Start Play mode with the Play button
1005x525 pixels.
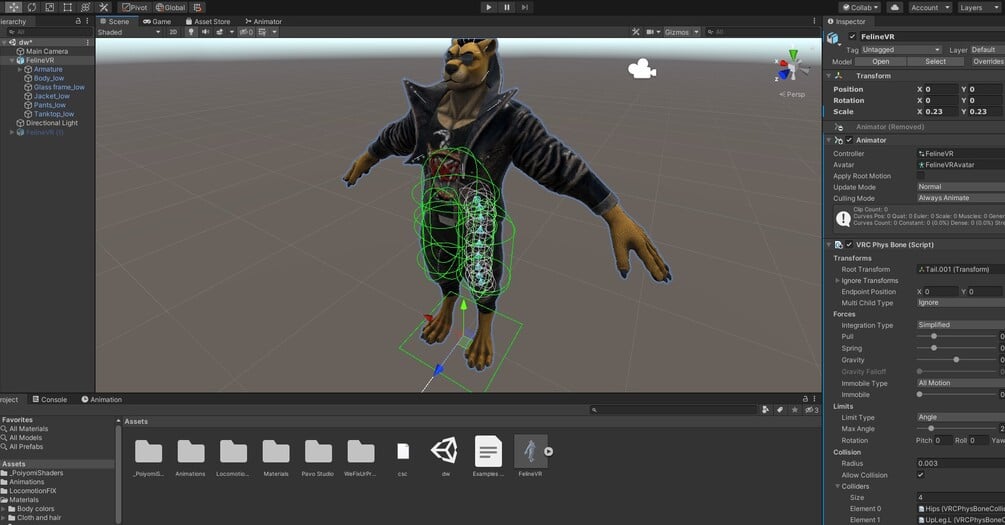[488, 7]
